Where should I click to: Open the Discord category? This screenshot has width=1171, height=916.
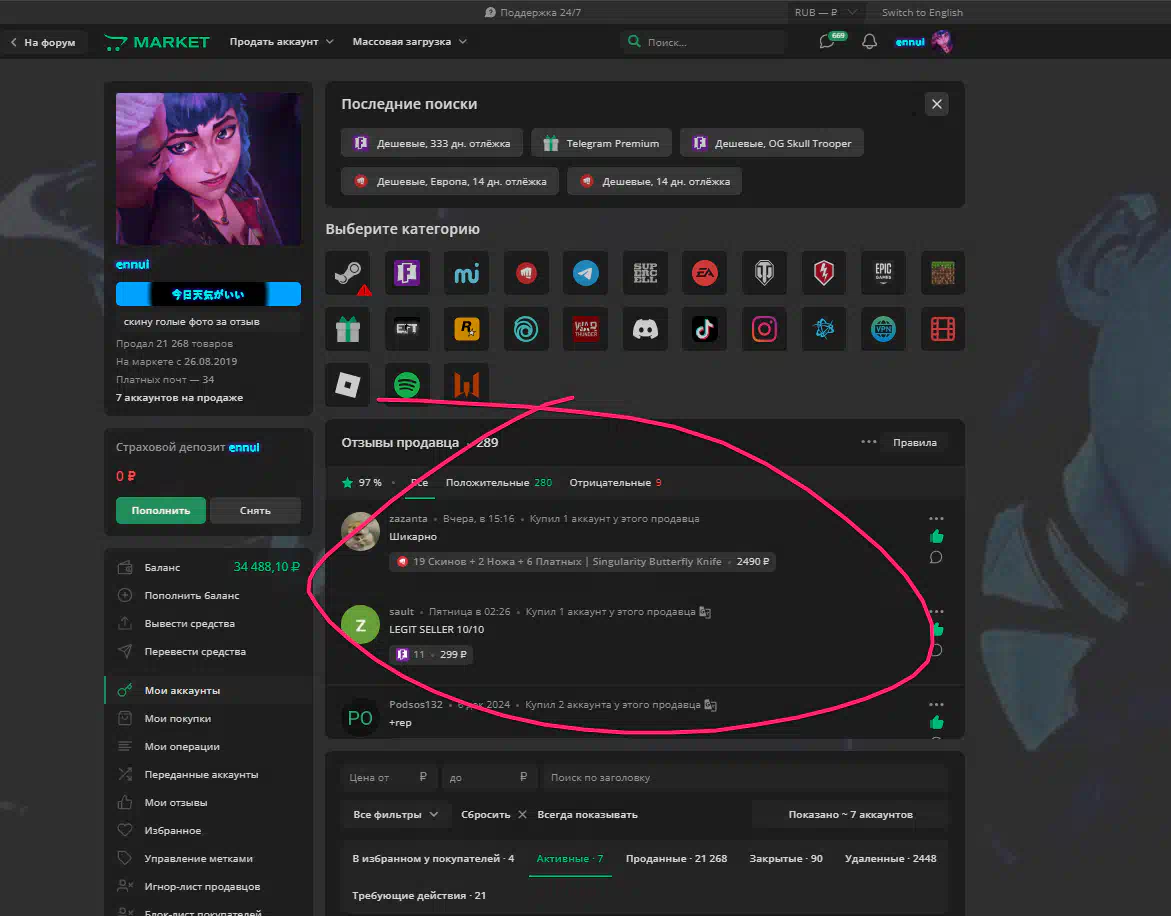645,329
